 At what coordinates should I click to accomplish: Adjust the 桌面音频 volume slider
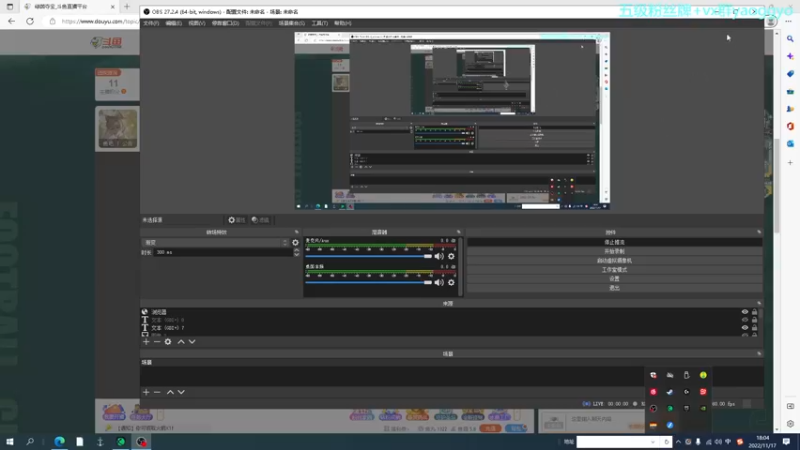click(x=368, y=282)
